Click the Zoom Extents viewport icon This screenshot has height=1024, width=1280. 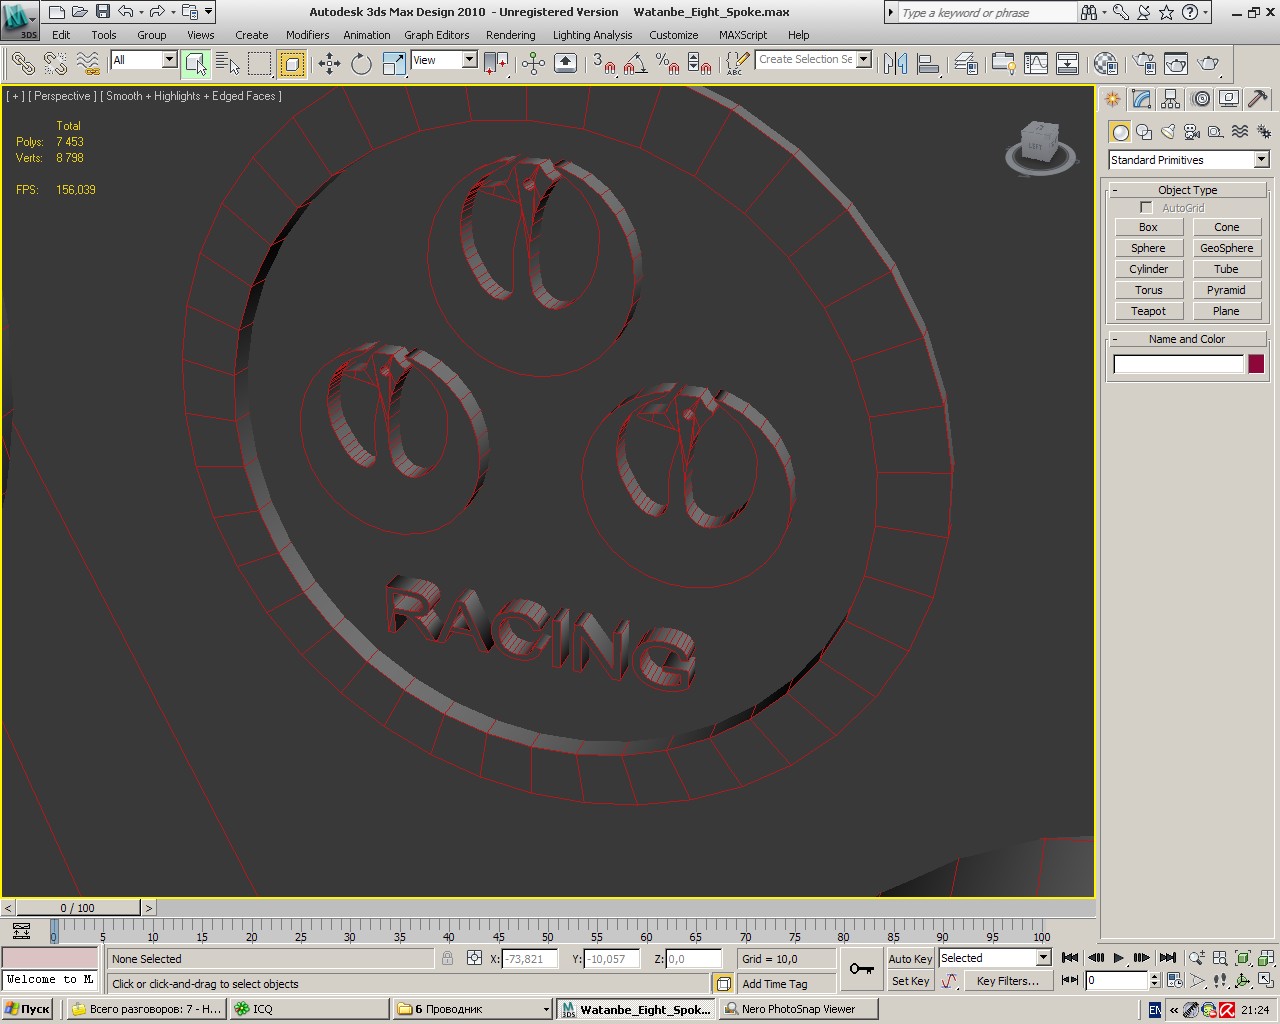(1242, 958)
